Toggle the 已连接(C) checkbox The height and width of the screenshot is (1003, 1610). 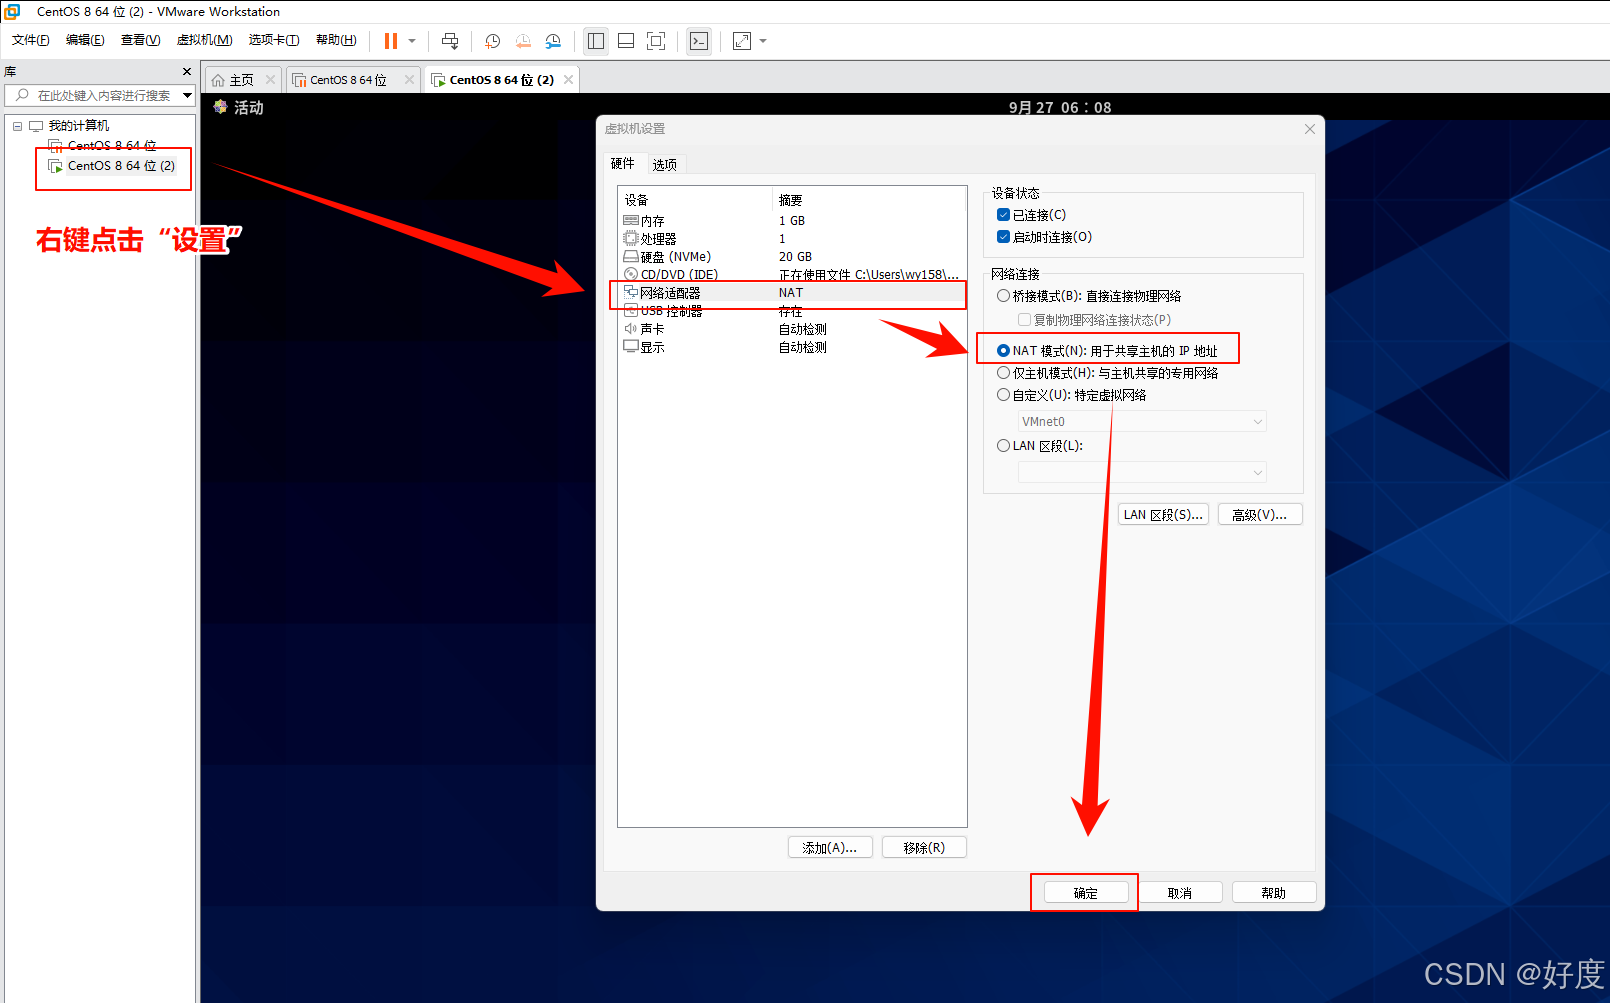click(x=1003, y=215)
